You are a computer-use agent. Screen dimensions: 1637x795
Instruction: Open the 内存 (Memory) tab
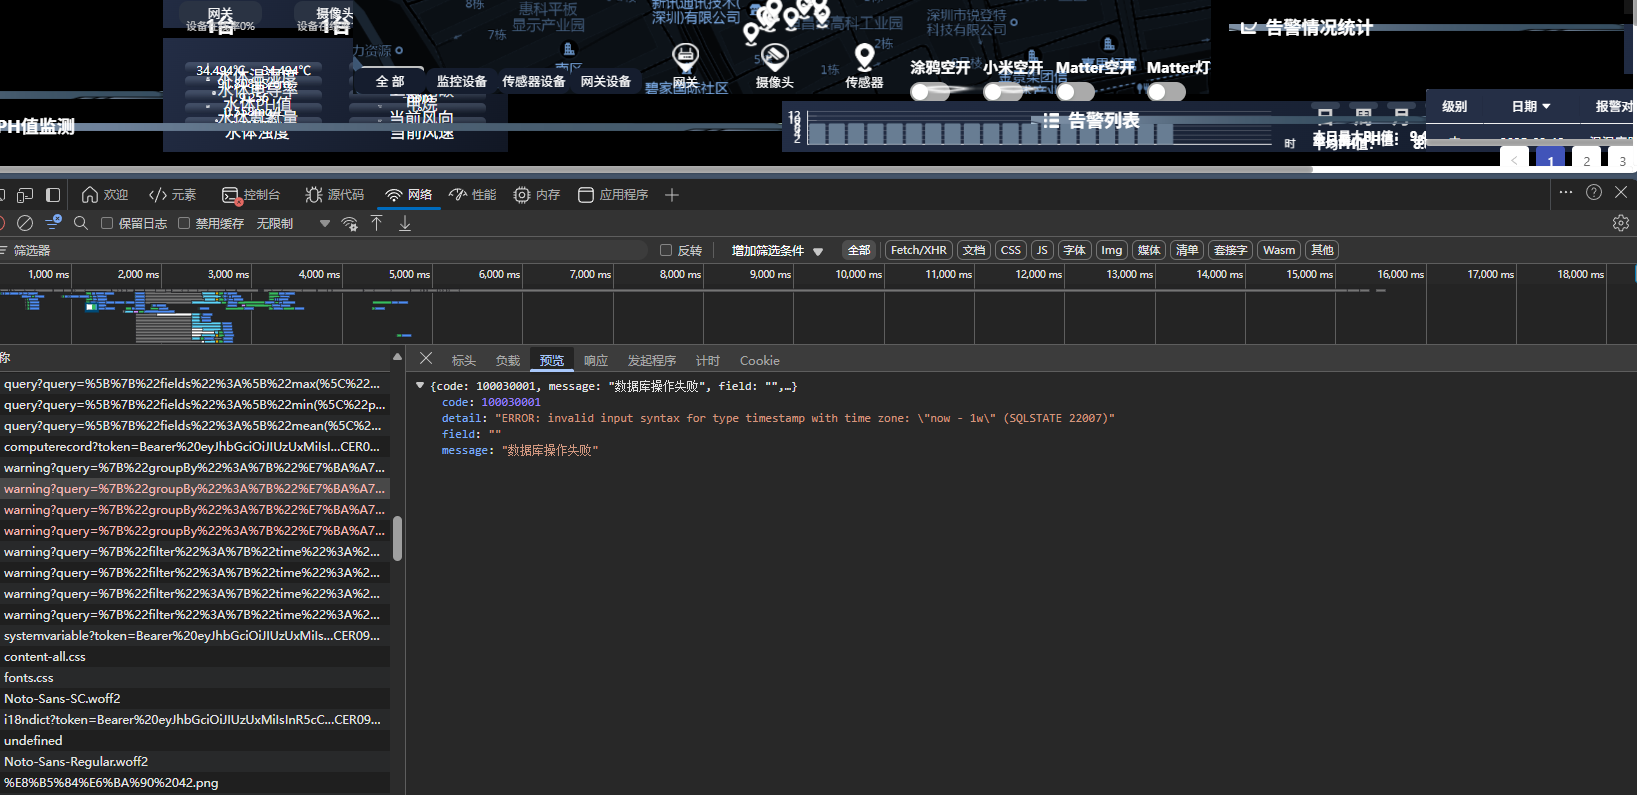[537, 195]
